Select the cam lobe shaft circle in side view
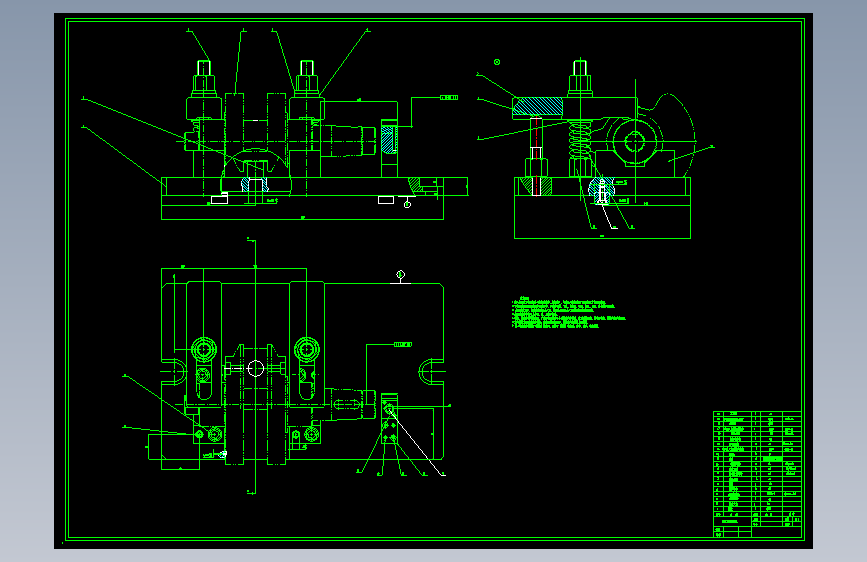The image size is (867, 562). coord(634,142)
